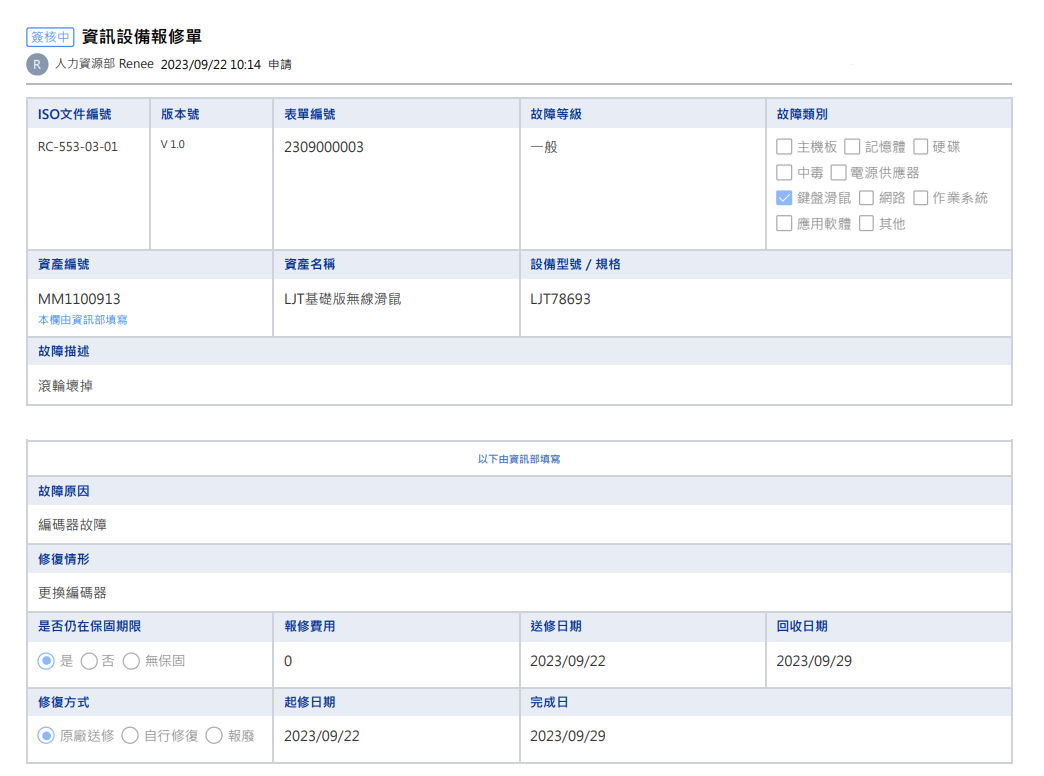
Task: Select 無保固 radio option
Action: pyautogui.click(x=131, y=661)
